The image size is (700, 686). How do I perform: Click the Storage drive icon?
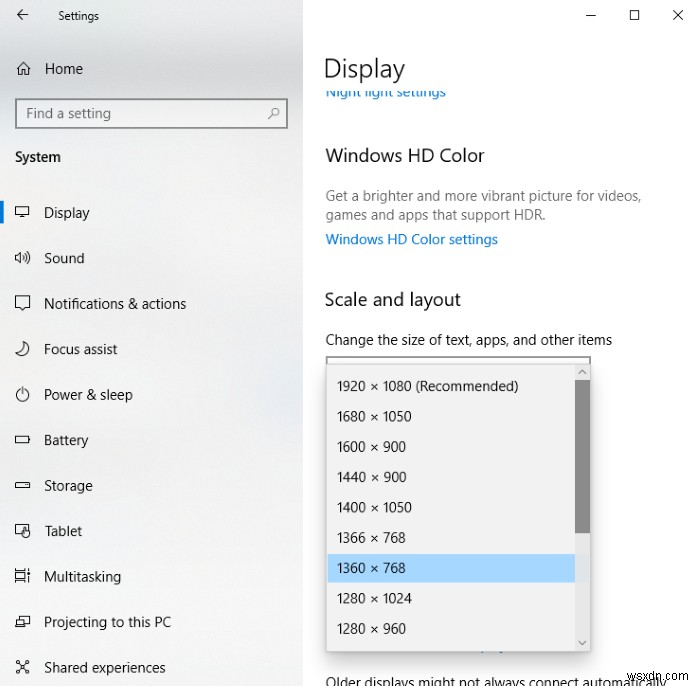[x=22, y=485]
